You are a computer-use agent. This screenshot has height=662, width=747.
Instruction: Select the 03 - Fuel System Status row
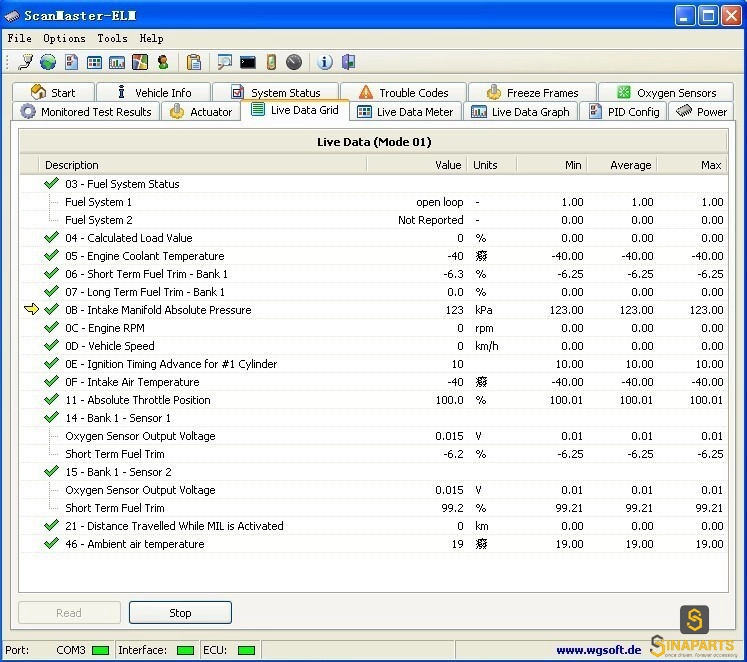click(374, 184)
